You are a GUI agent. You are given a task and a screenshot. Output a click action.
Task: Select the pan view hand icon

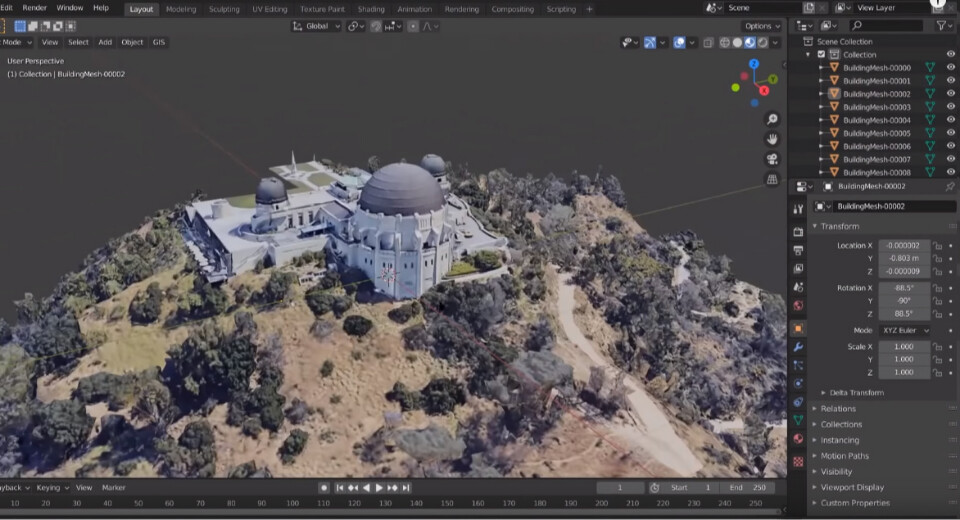click(772, 139)
